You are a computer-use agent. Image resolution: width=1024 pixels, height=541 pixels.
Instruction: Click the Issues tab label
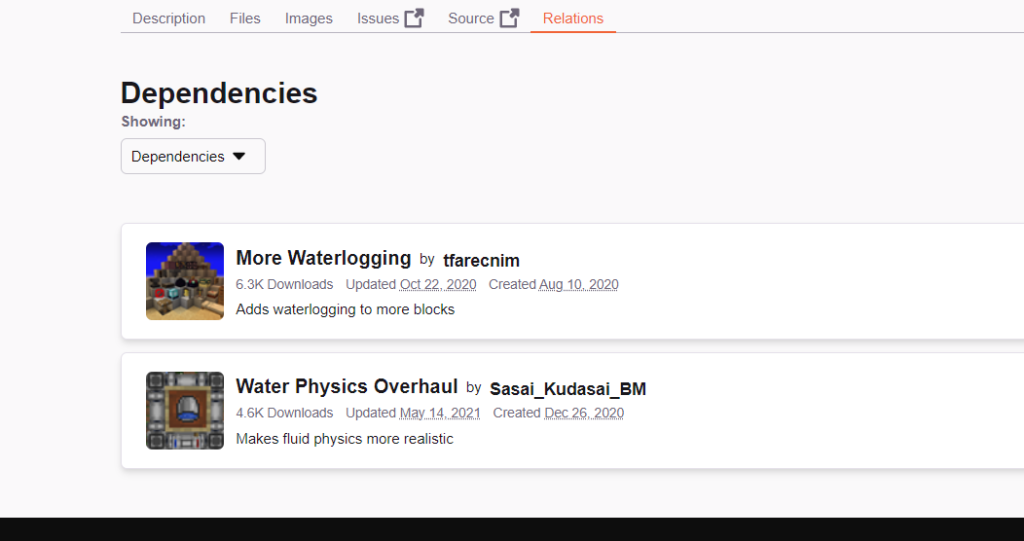(378, 18)
